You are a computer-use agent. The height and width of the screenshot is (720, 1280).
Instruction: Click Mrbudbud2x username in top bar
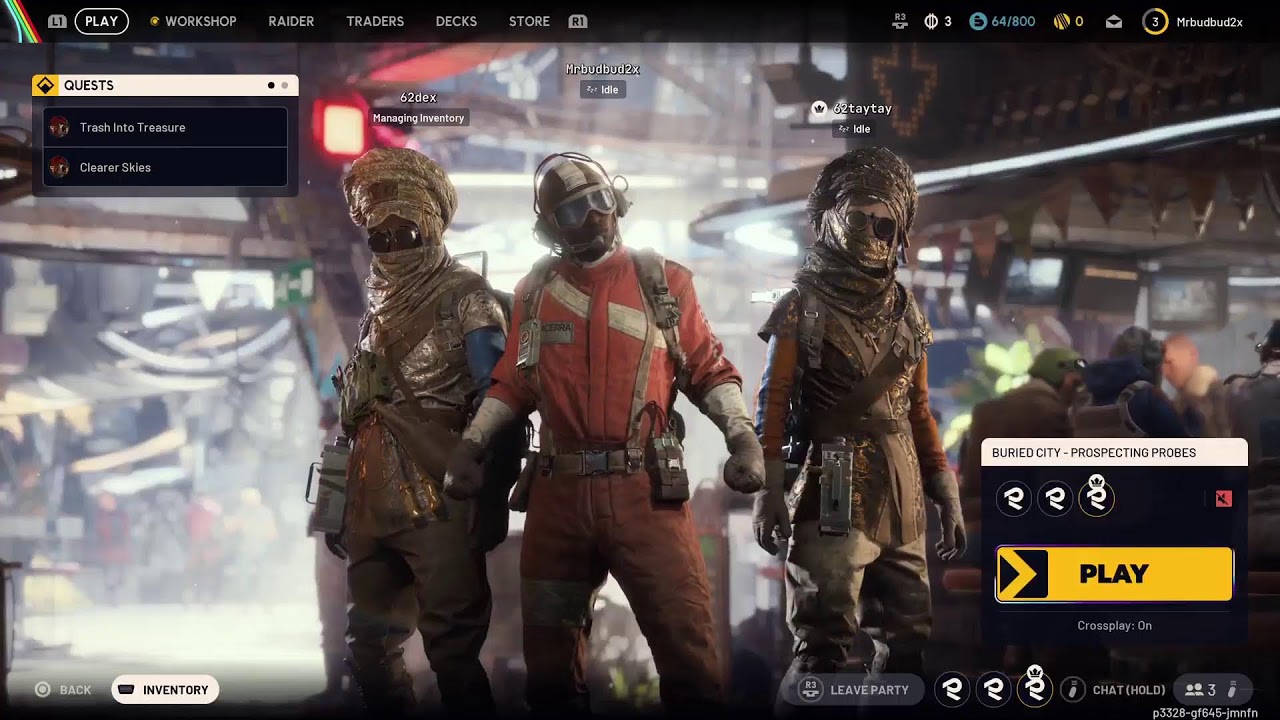point(1209,22)
